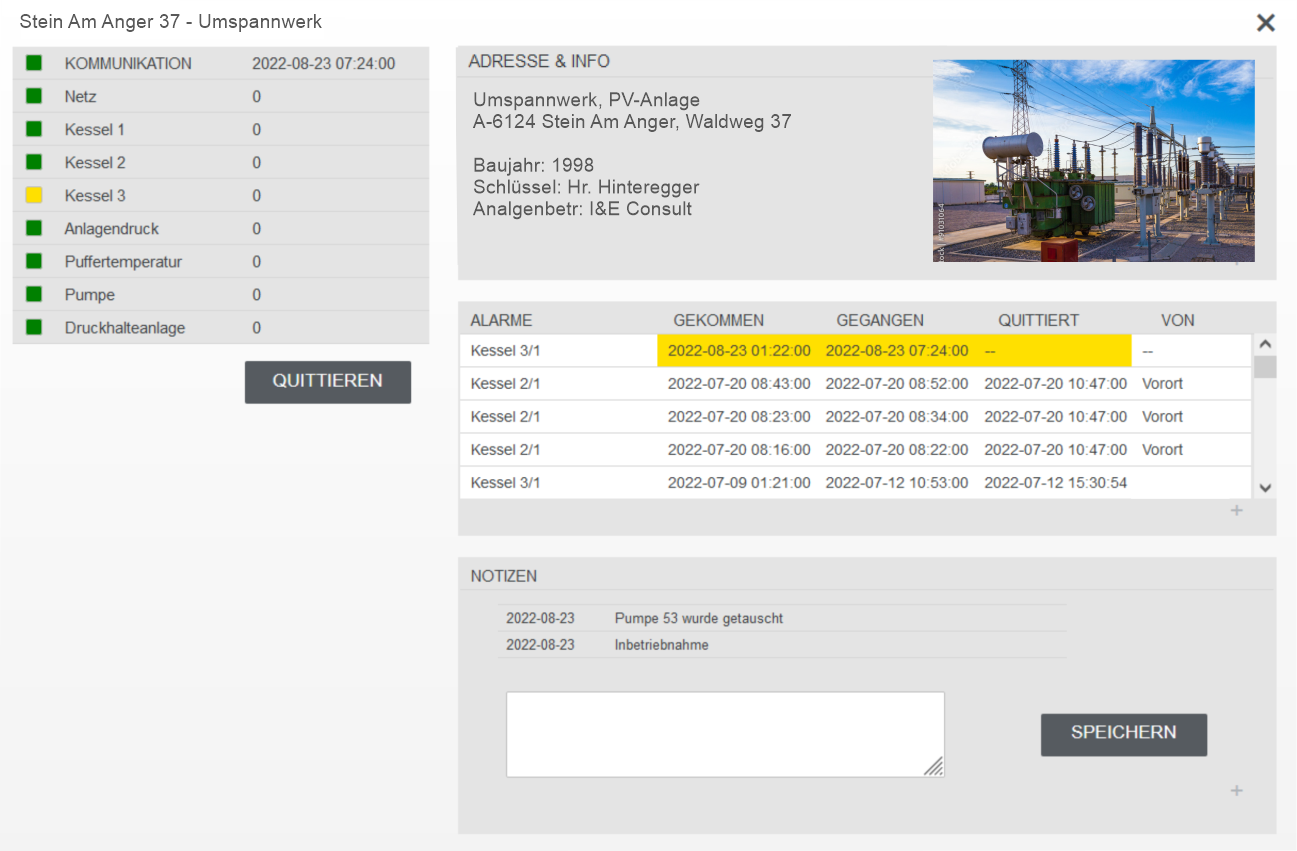Image resolution: width=1297 pixels, height=851 pixels.
Task: Select Kessel 2/1 alarm from 08:16:00
Action: [x=855, y=450]
